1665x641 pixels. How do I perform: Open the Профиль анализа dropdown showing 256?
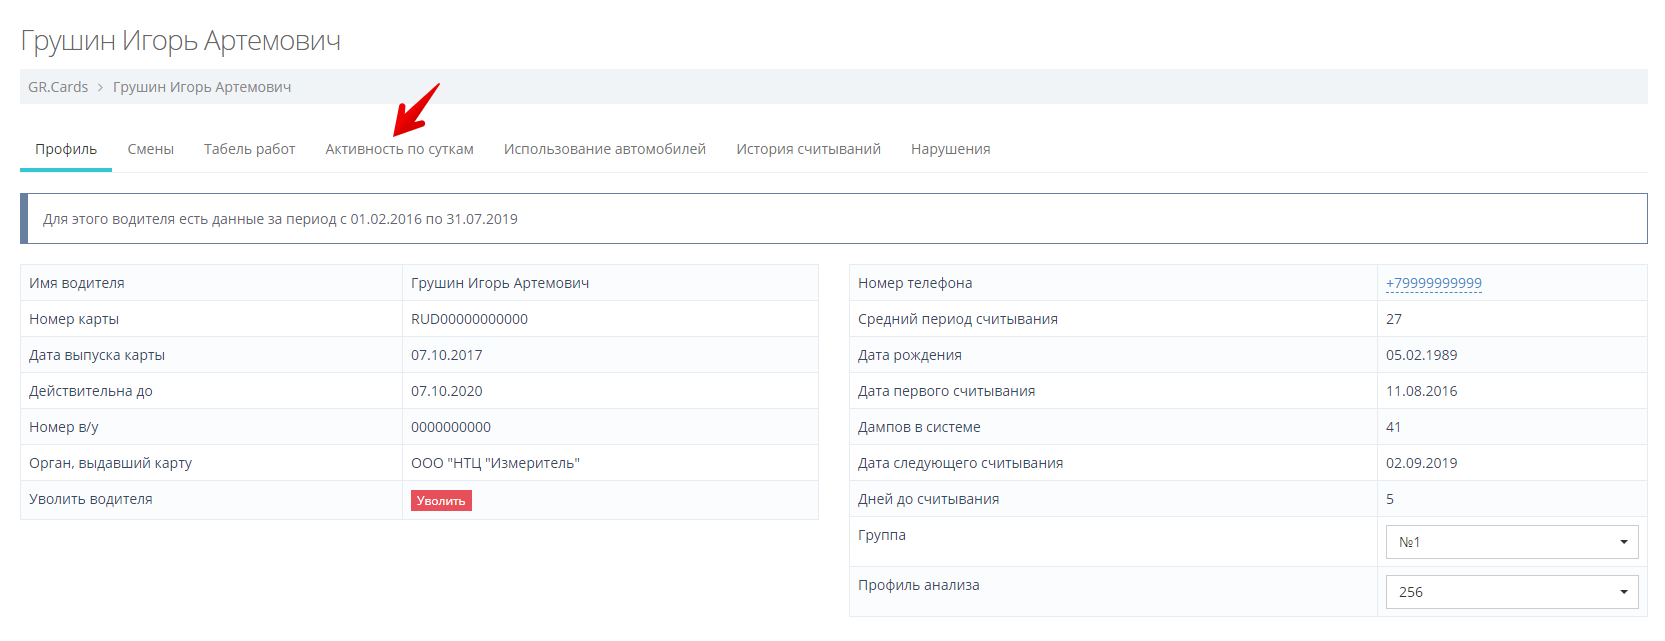click(1511, 592)
